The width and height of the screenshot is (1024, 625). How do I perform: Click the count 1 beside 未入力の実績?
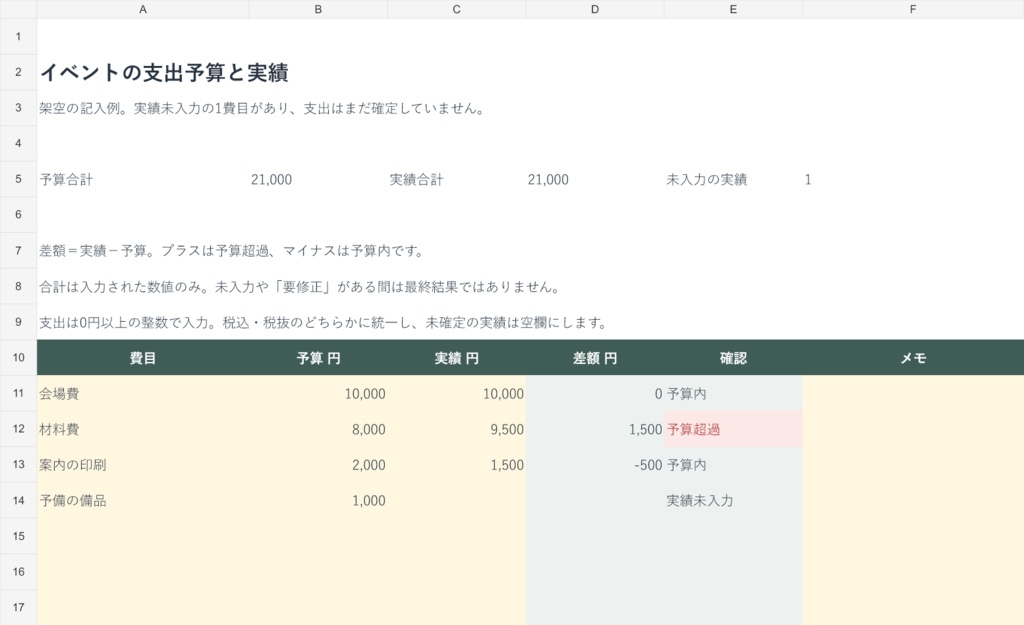pyautogui.click(x=808, y=180)
